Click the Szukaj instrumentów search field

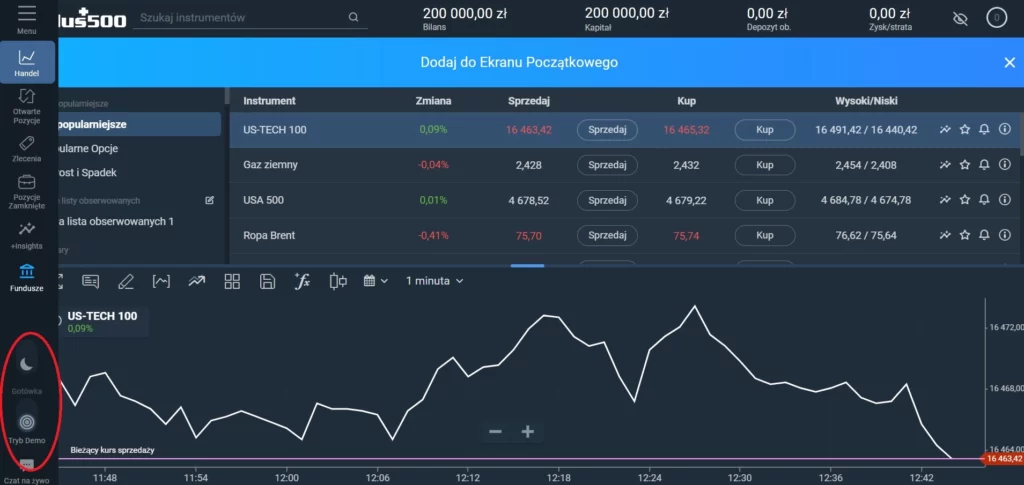pos(240,18)
